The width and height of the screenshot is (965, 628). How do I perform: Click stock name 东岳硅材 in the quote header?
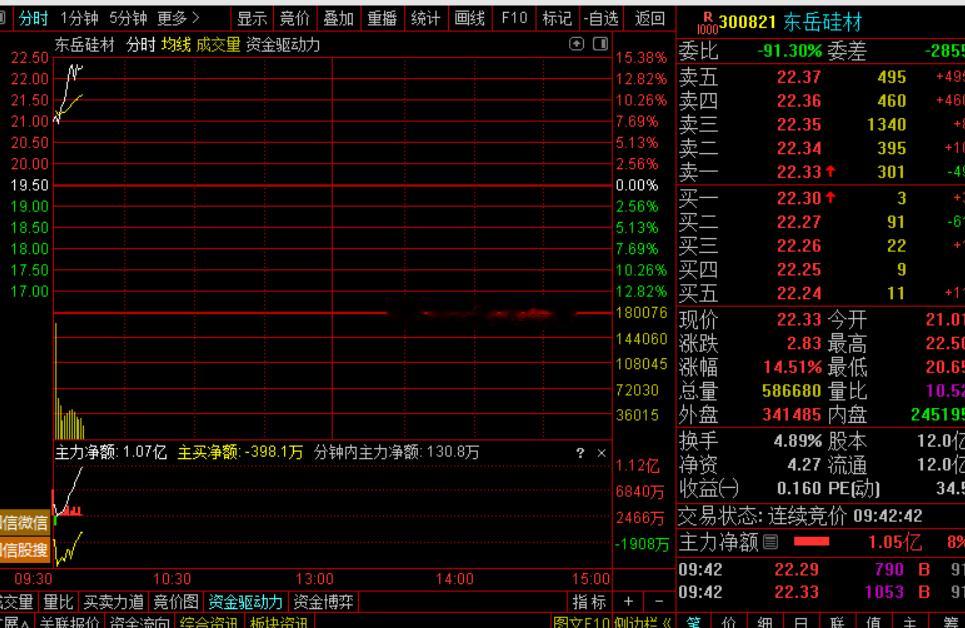(823, 22)
